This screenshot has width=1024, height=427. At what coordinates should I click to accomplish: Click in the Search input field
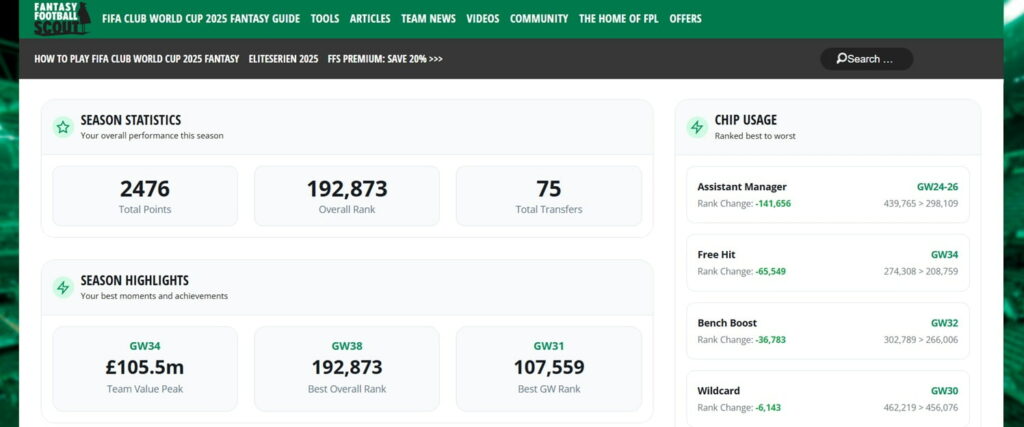point(867,59)
